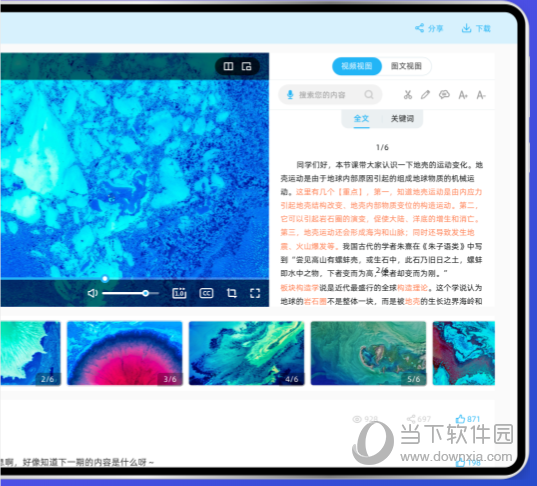Select the pencil edit tool
Viewport: 537px width, 486px height.
425,95
